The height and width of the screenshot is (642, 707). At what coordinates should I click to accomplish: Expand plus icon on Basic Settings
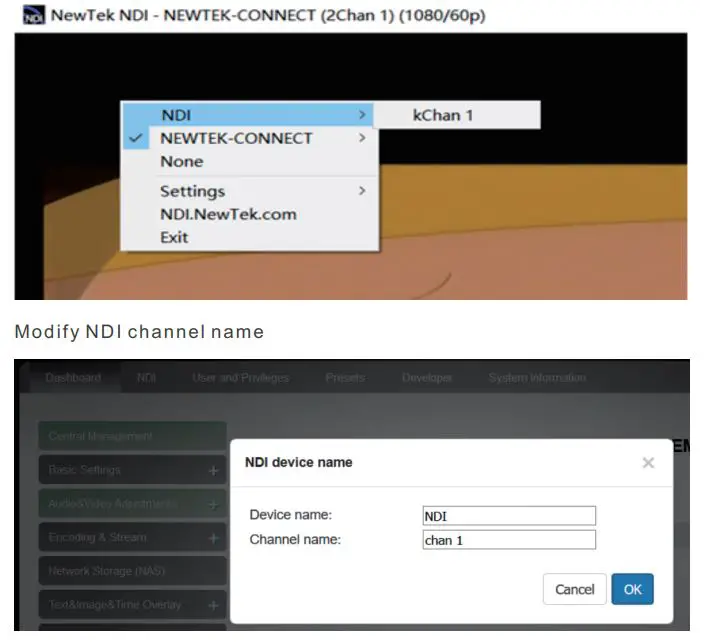click(213, 471)
